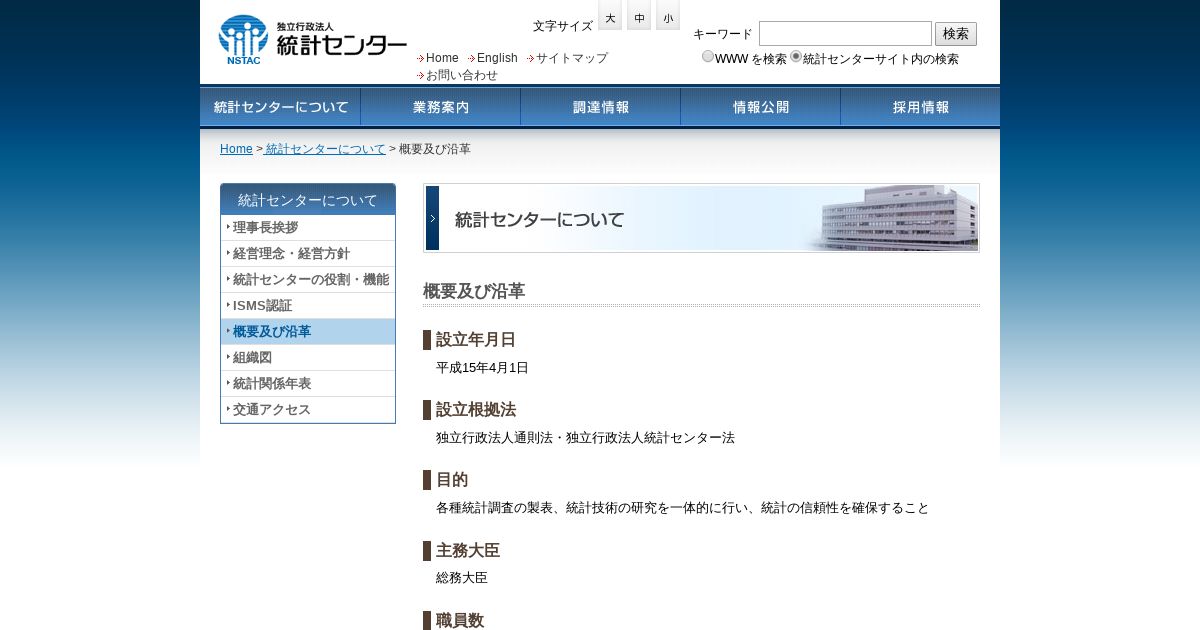Open the サイトマップ link
This screenshot has width=1200, height=630.
(x=572, y=58)
